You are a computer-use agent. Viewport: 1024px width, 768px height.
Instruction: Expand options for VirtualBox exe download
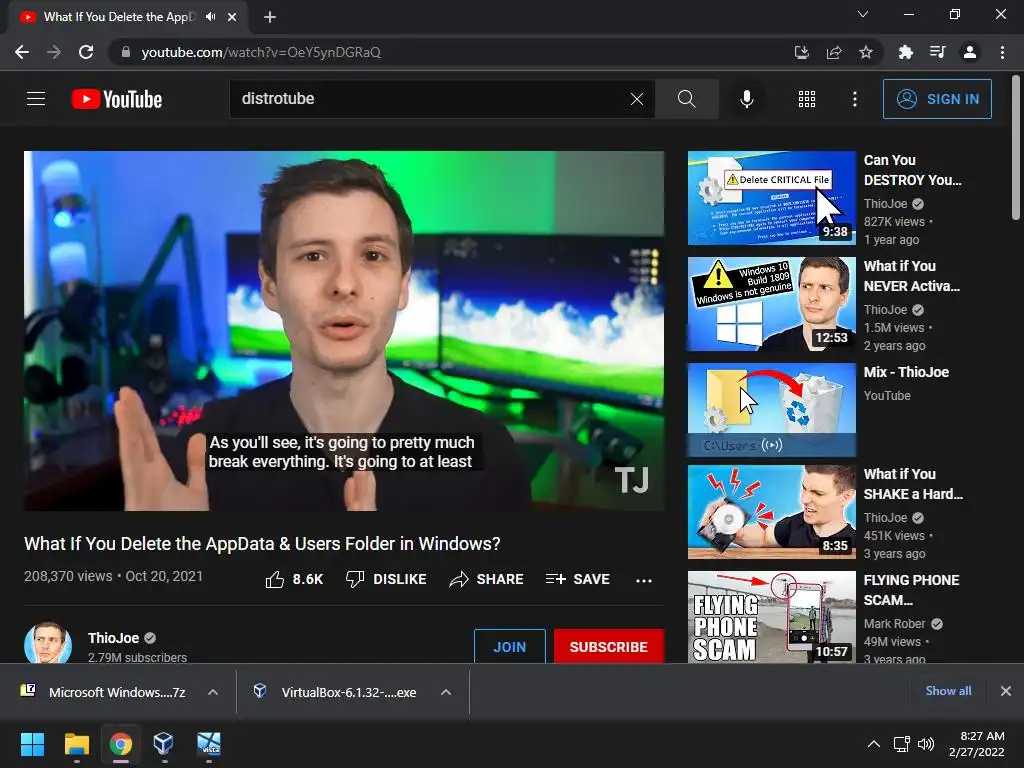tap(446, 692)
